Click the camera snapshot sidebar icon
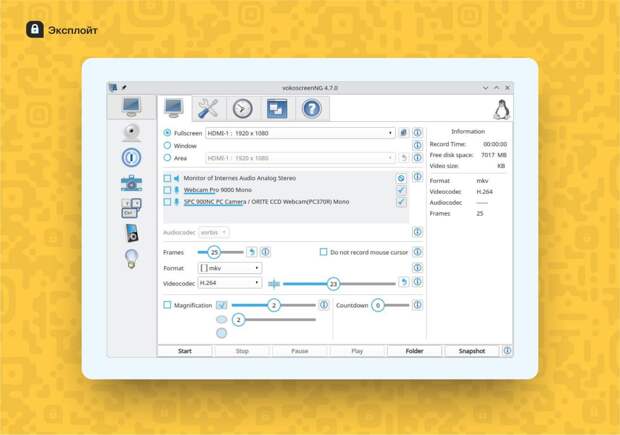 pyautogui.click(x=131, y=183)
